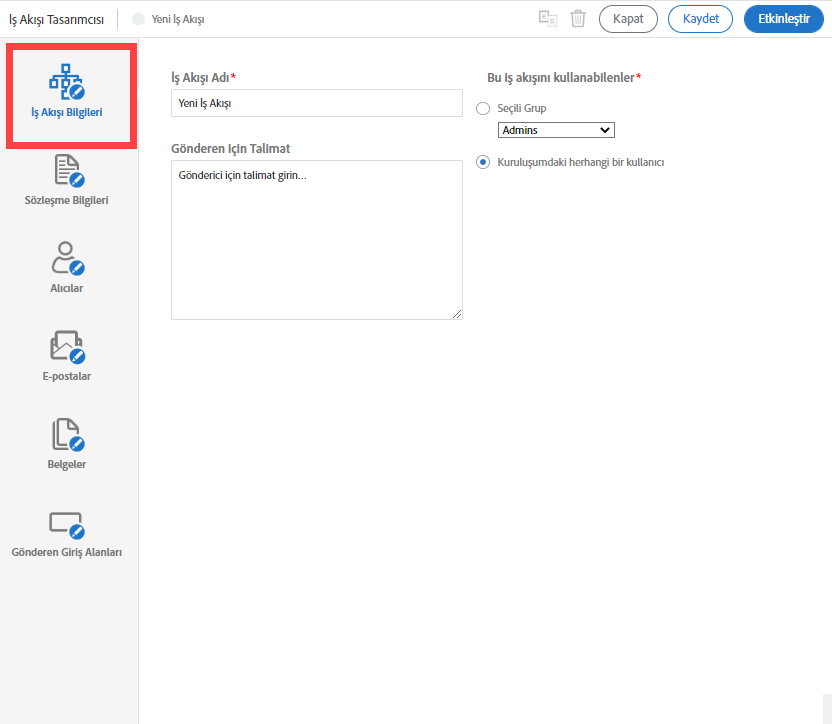Open the İş Akışı Bilgileri section icon

67,82
